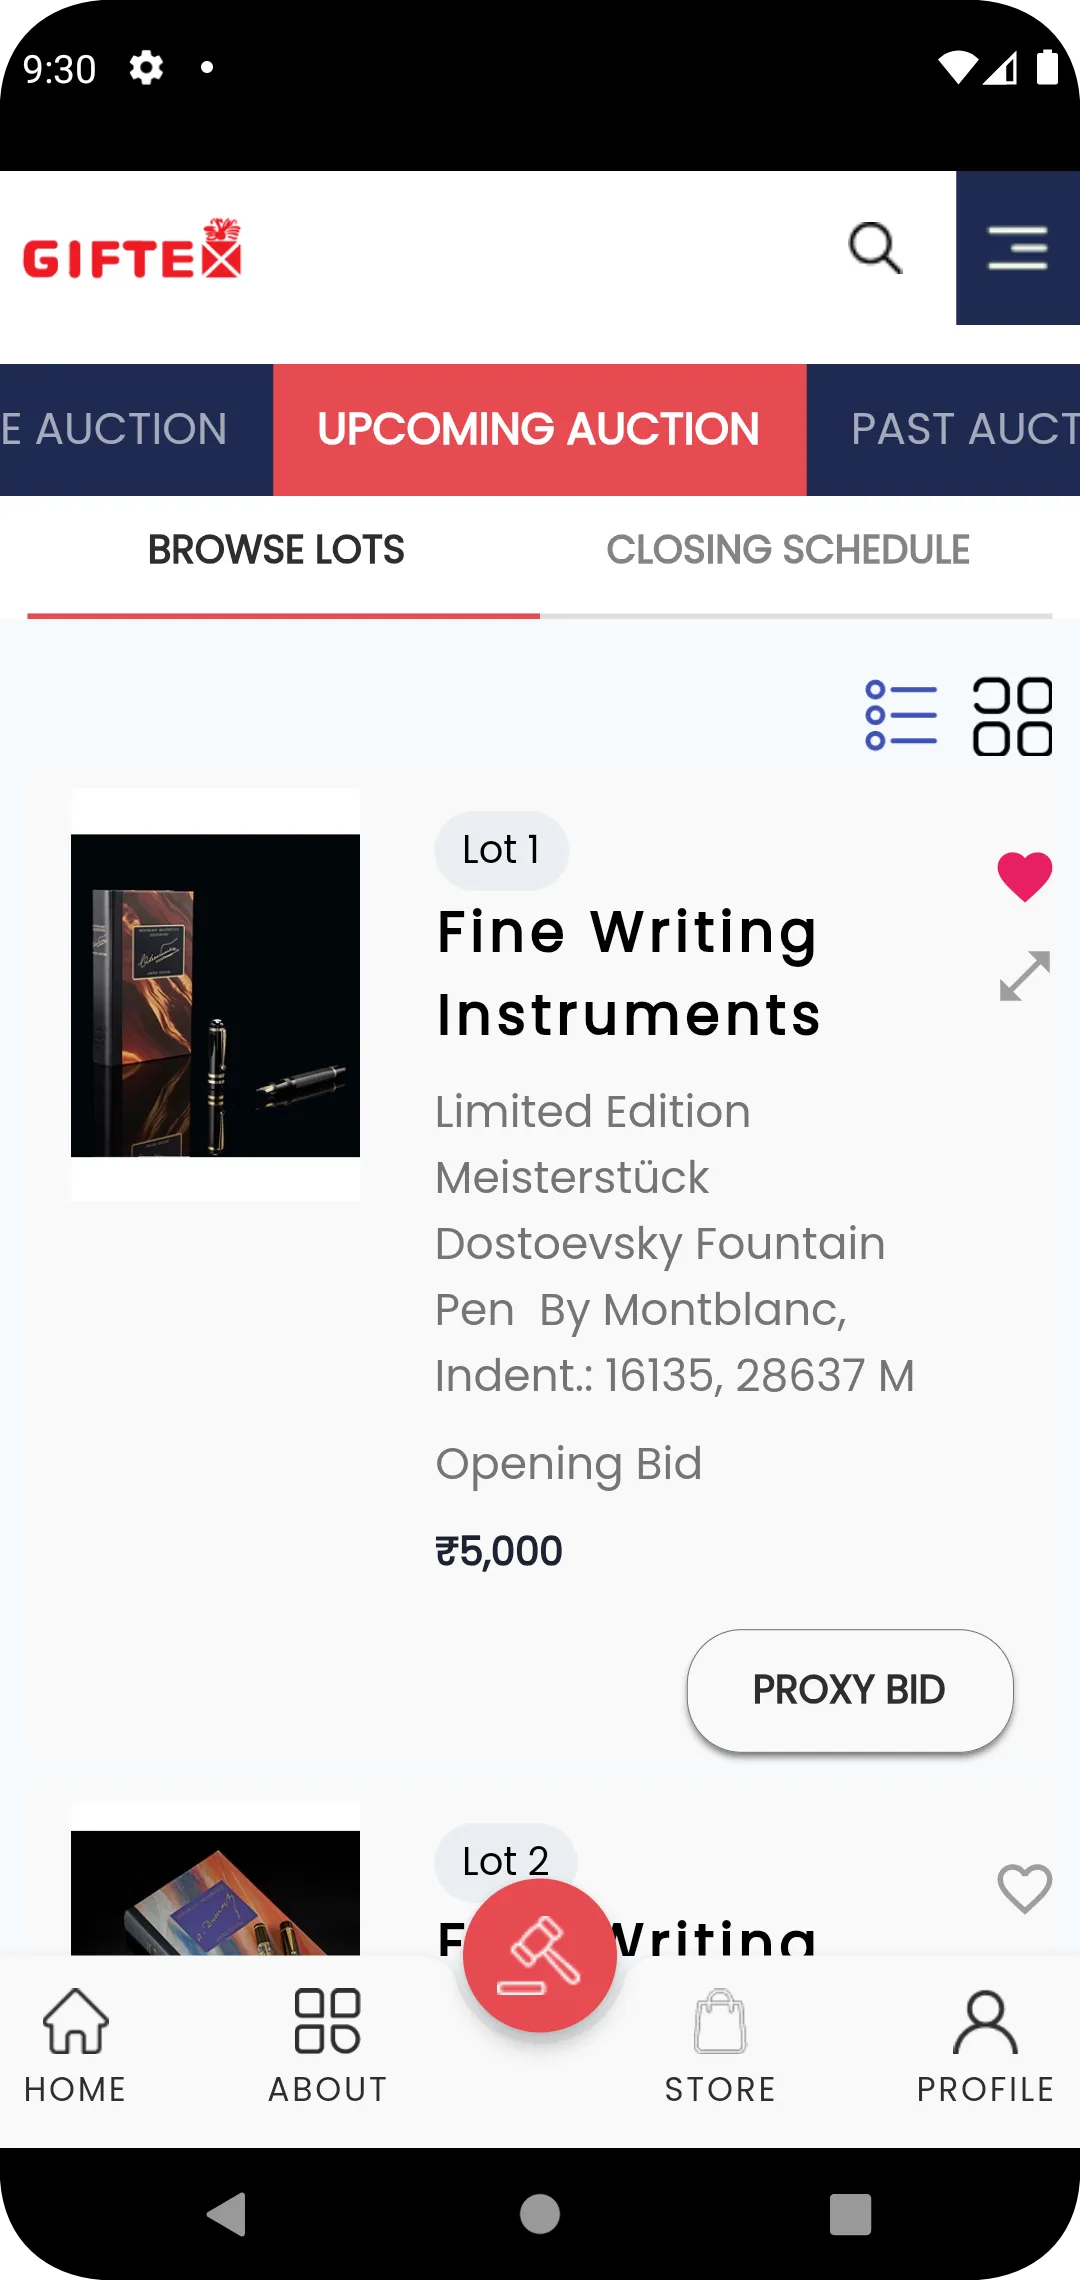Unfavorite Lot 1 using the filled heart

pyautogui.click(x=1025, y=877)
